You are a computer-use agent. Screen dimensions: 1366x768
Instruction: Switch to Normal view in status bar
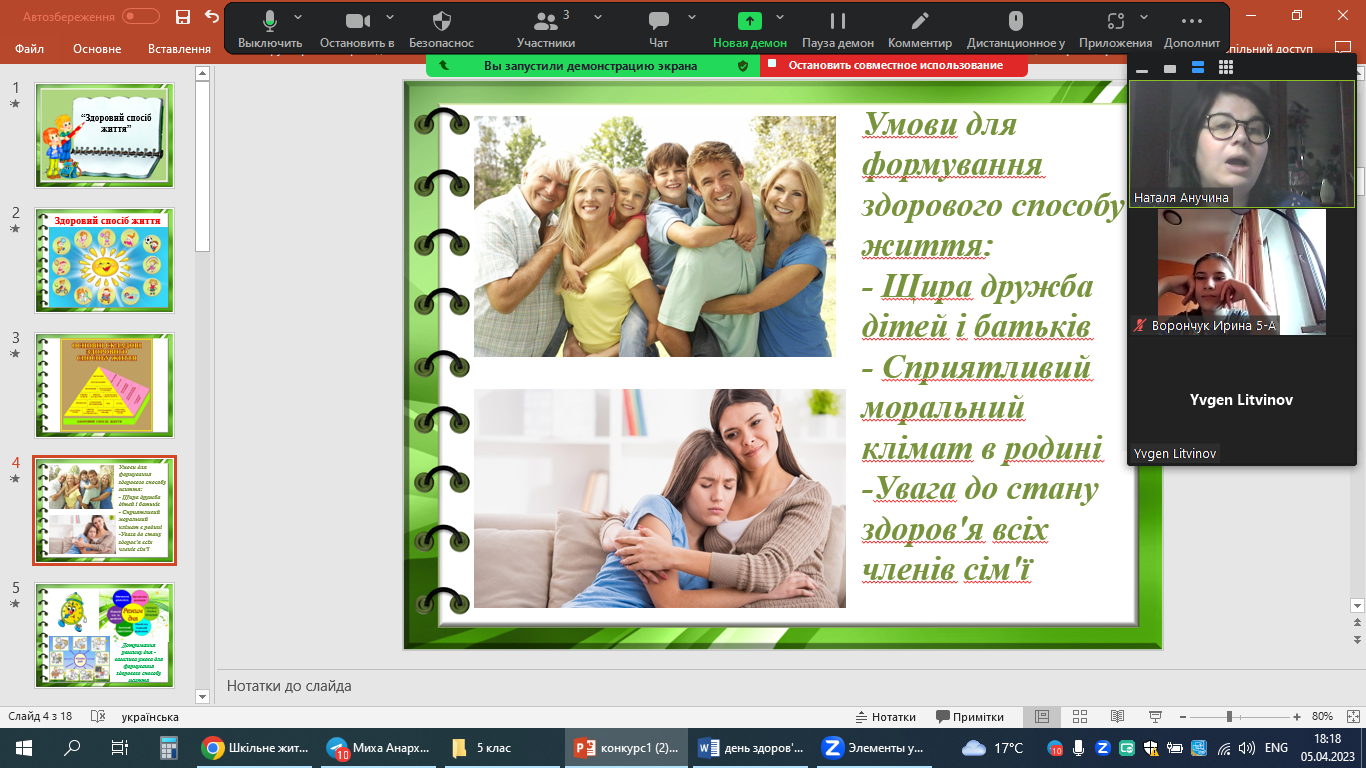tap(1041, 716)
